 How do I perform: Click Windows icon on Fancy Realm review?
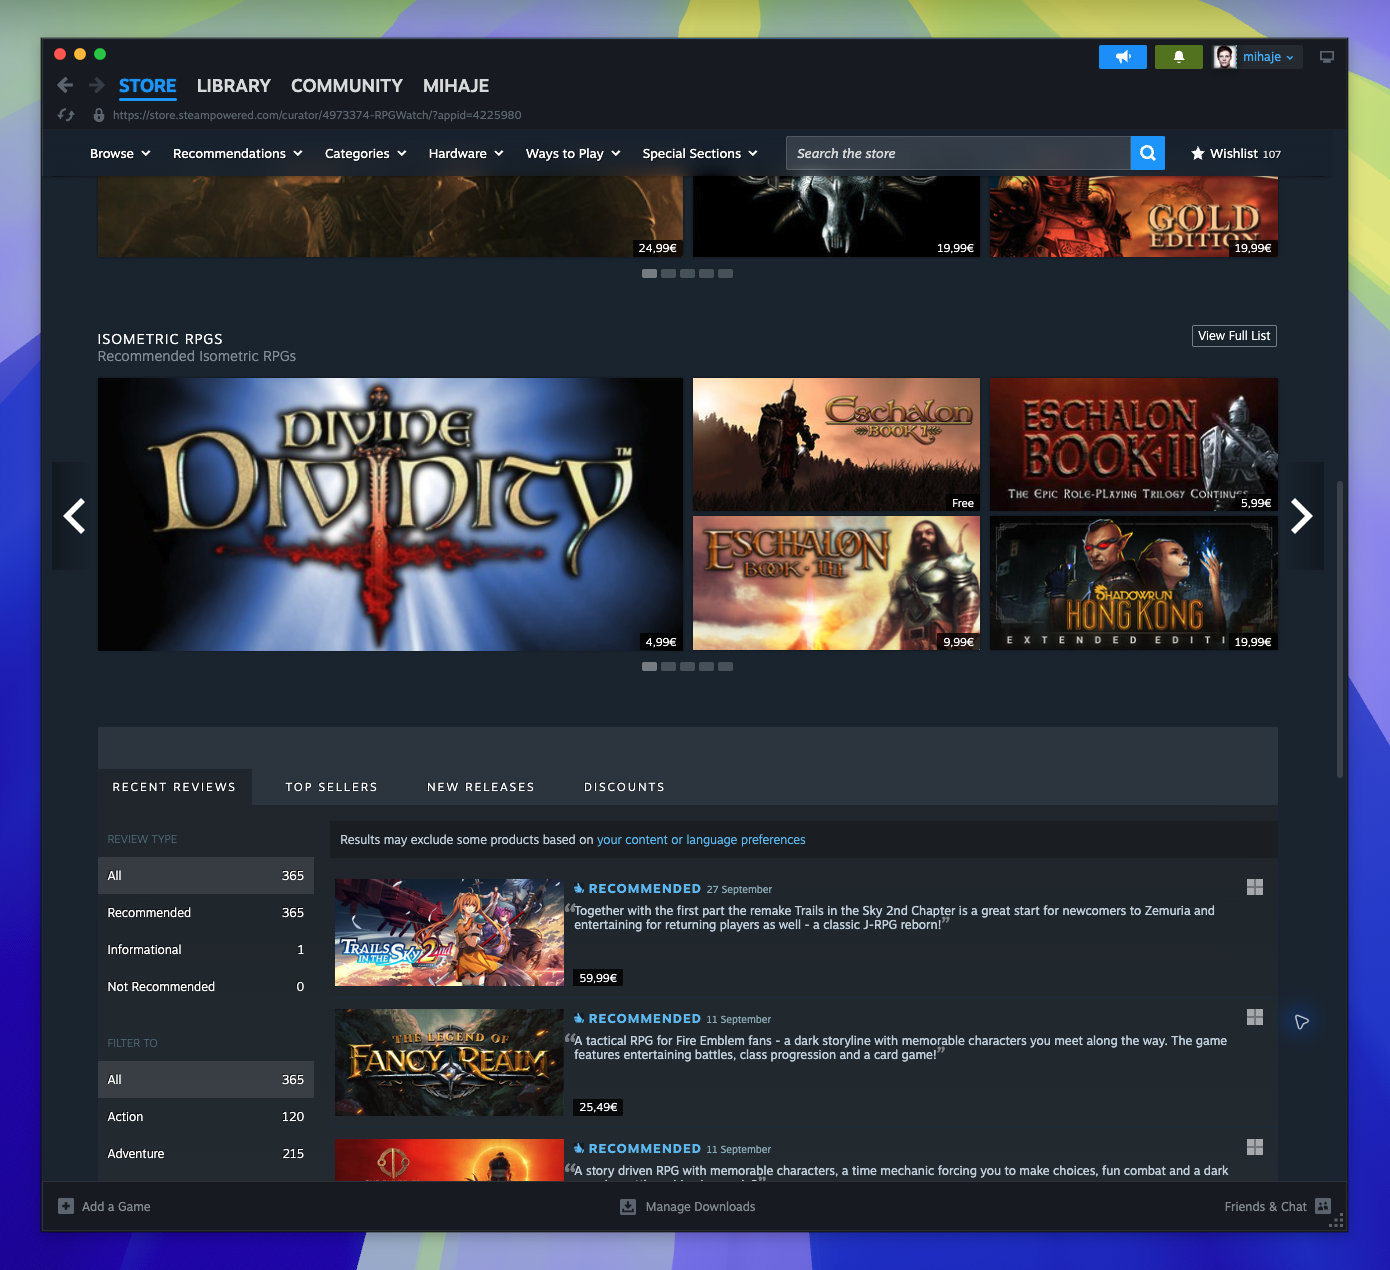point(1255,1017)
